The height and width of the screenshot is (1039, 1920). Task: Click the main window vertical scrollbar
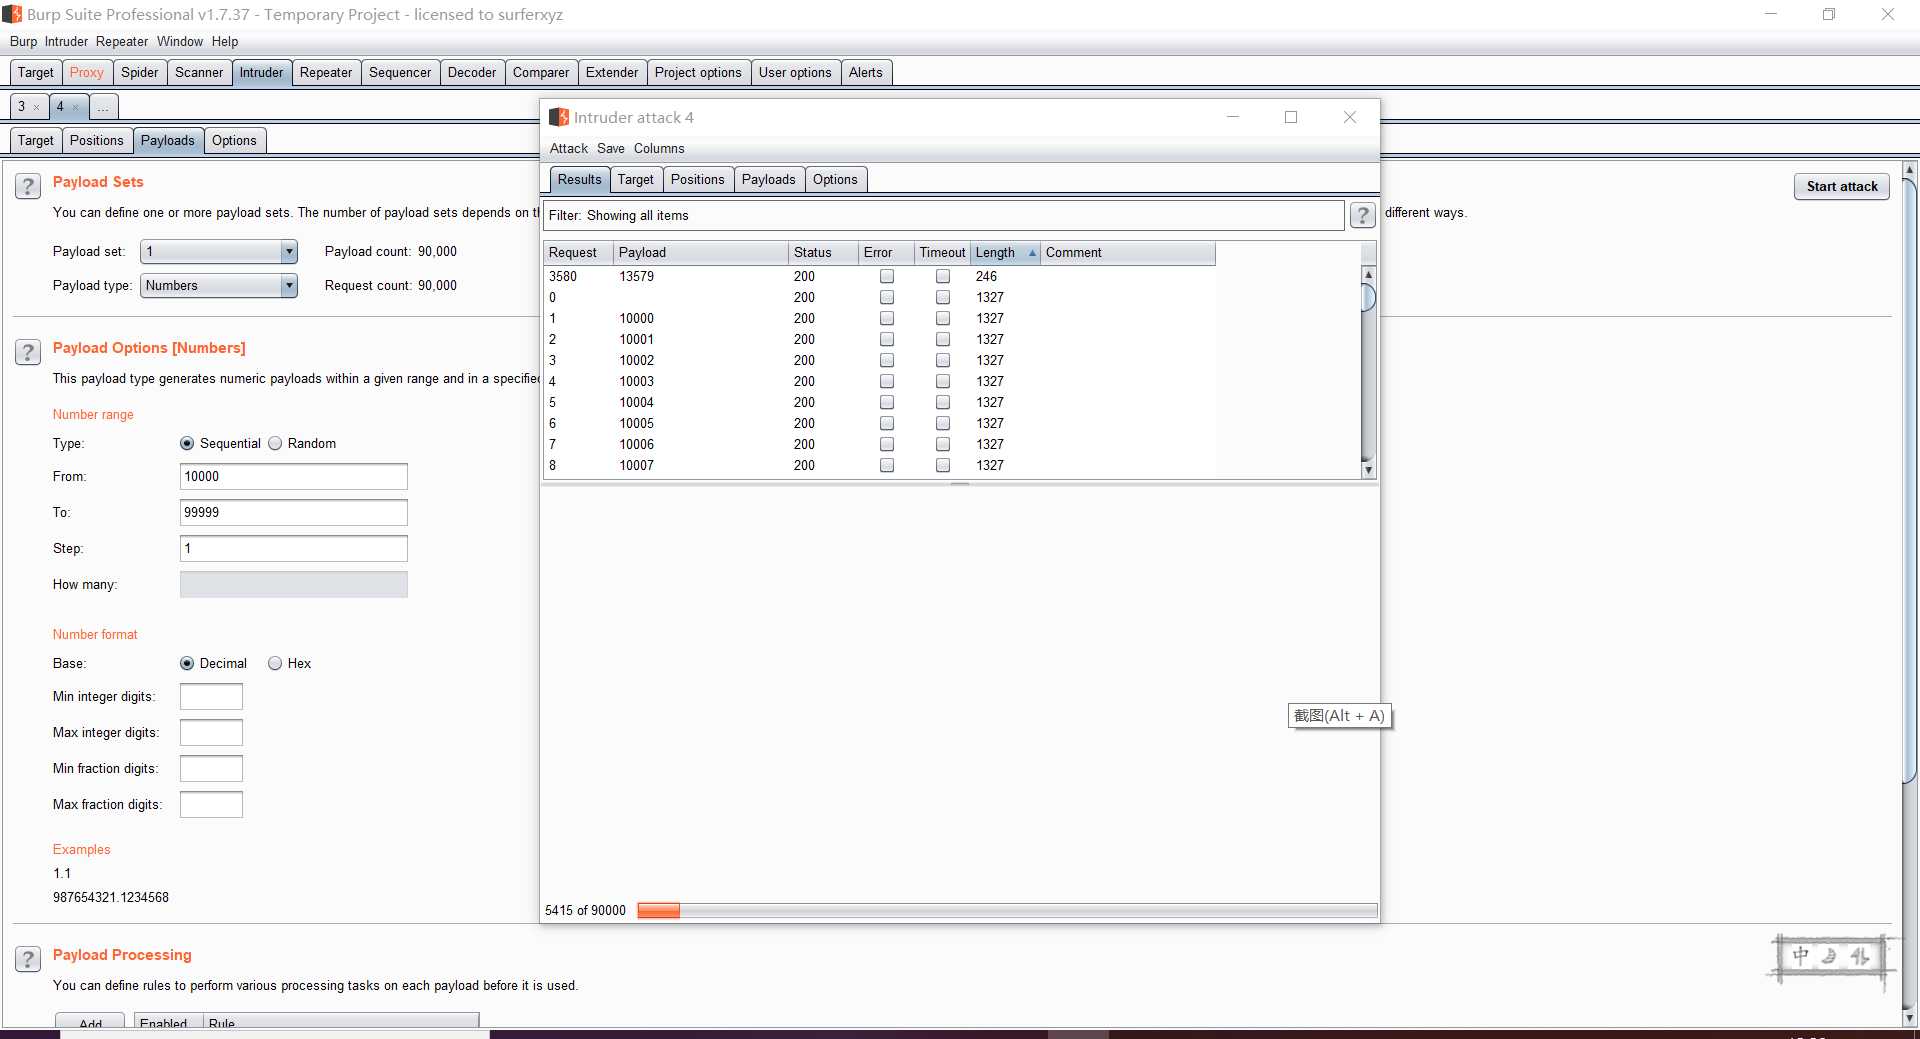(1909, 480)
